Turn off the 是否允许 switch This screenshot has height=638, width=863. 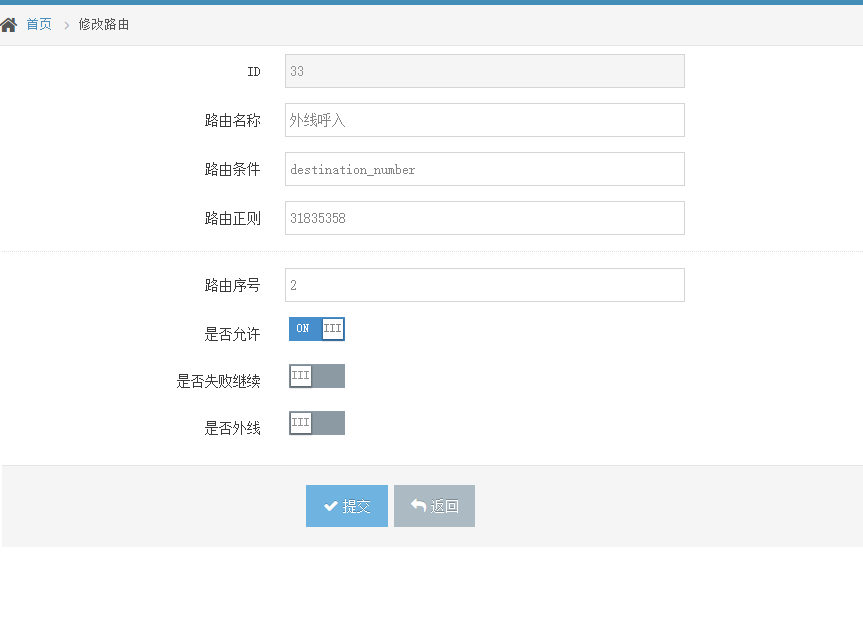(316, 329)
